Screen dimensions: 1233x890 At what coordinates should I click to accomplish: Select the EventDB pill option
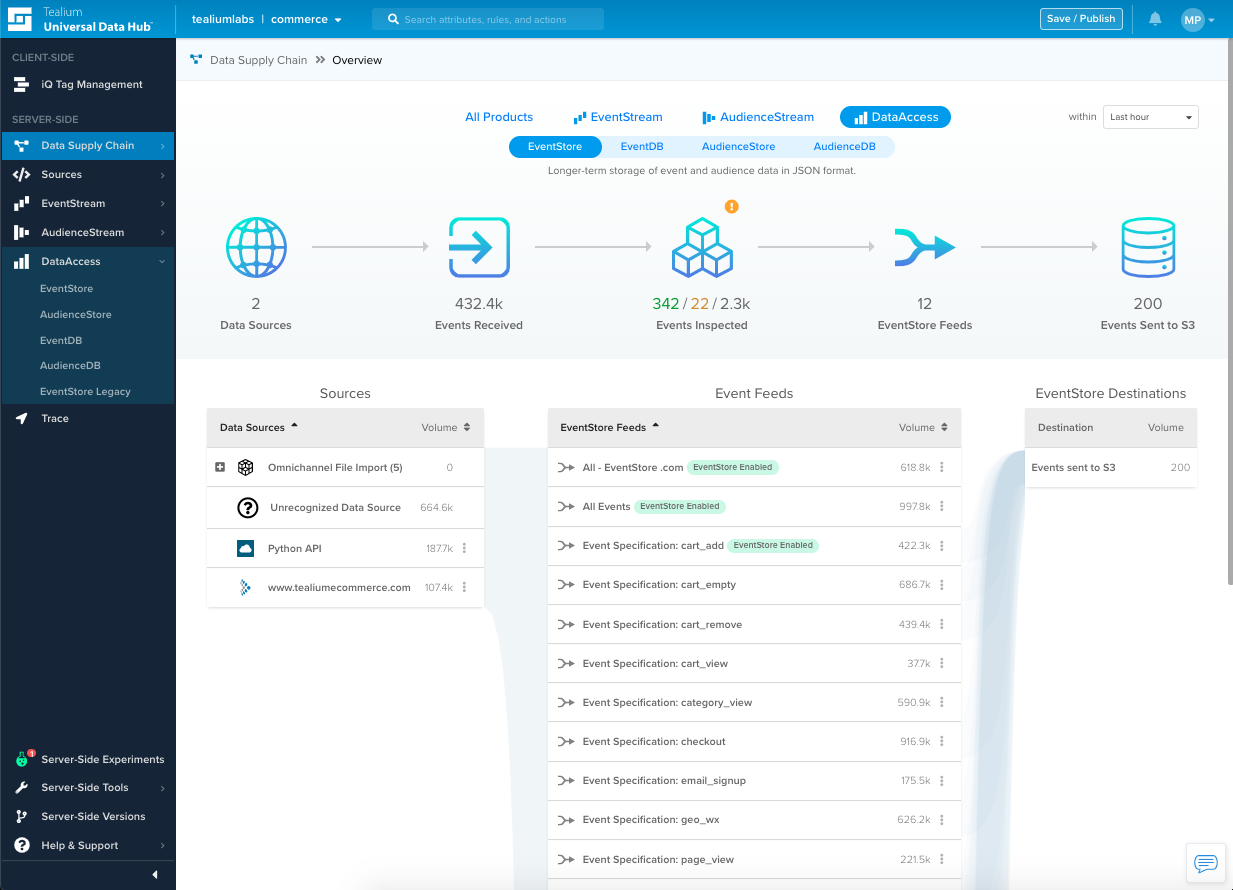[x=641, y=147]
